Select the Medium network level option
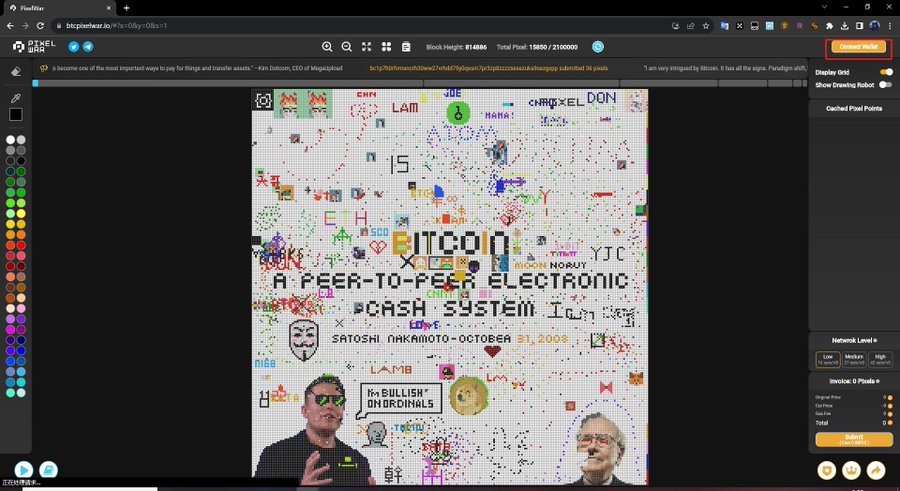 coord(854,358)
